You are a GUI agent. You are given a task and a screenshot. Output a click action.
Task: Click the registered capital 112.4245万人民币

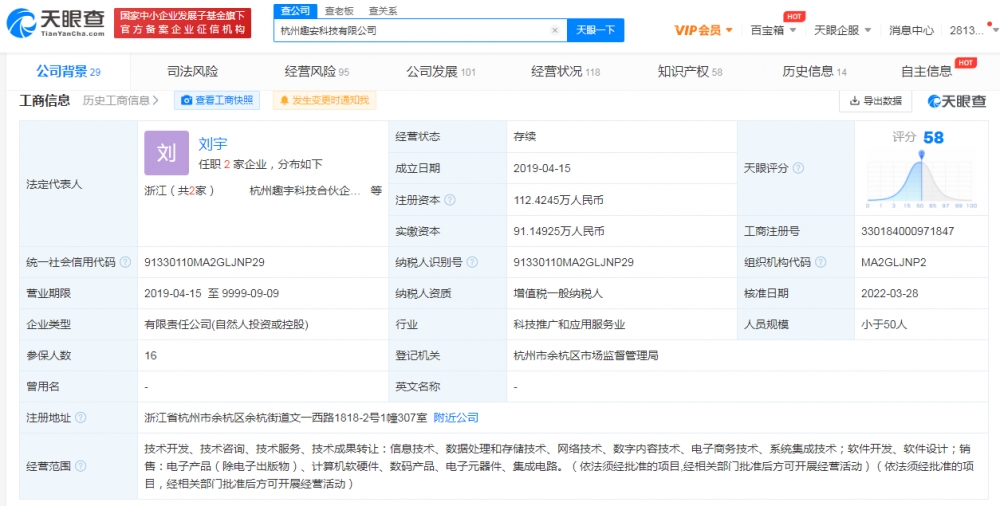click(x=559, y=200)
